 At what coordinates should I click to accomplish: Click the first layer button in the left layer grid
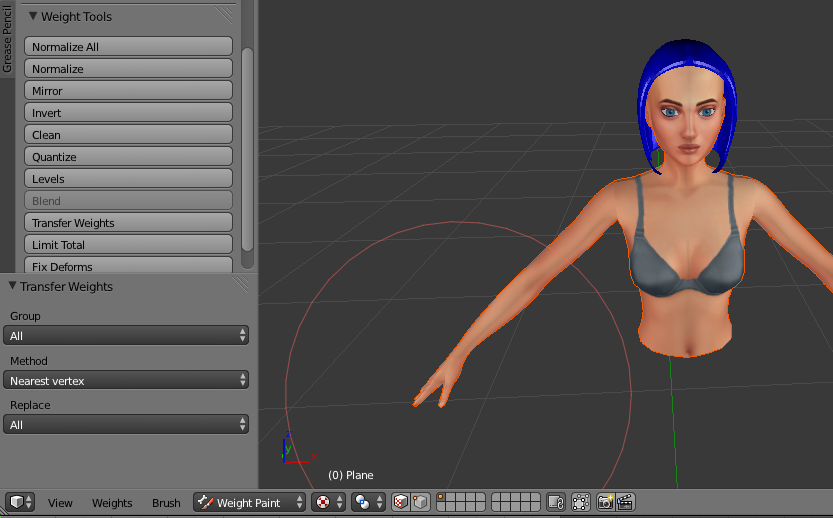pos(441,497)
